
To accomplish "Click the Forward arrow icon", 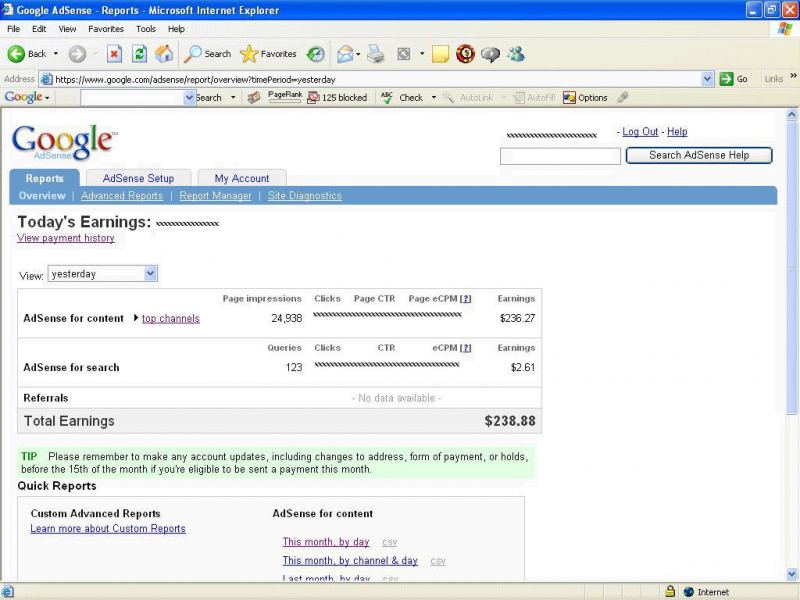I will [x=78, y=54].
